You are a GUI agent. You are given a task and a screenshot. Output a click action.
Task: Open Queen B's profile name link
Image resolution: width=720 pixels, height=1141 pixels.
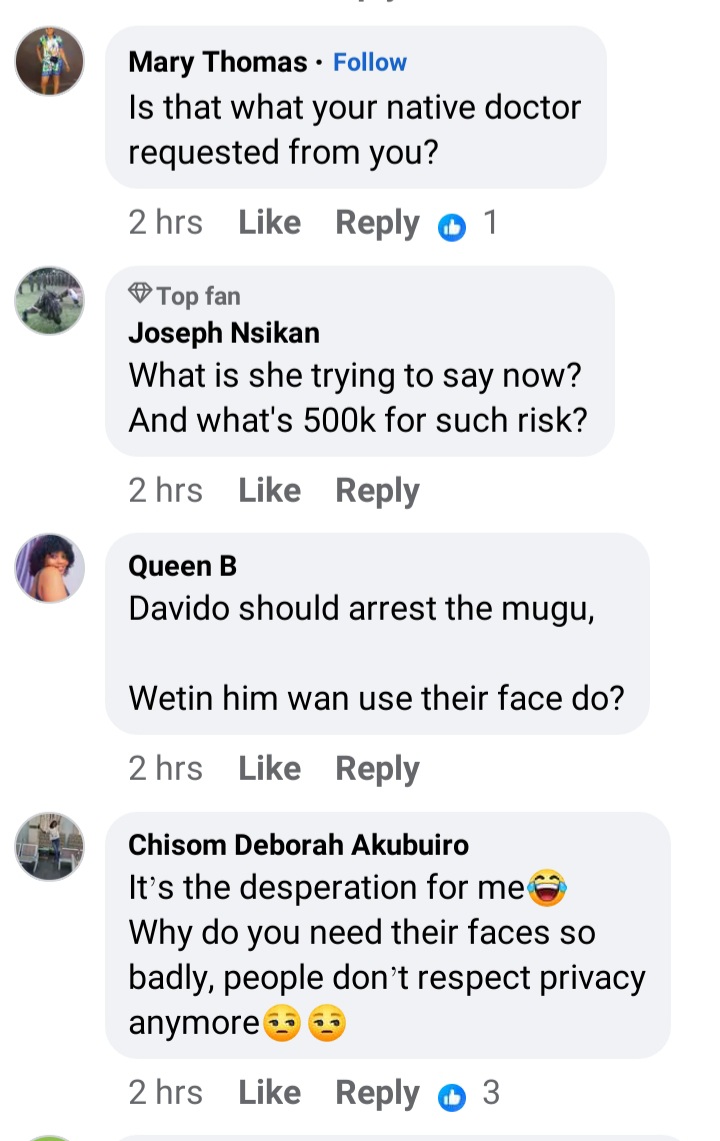coord(183,566)
